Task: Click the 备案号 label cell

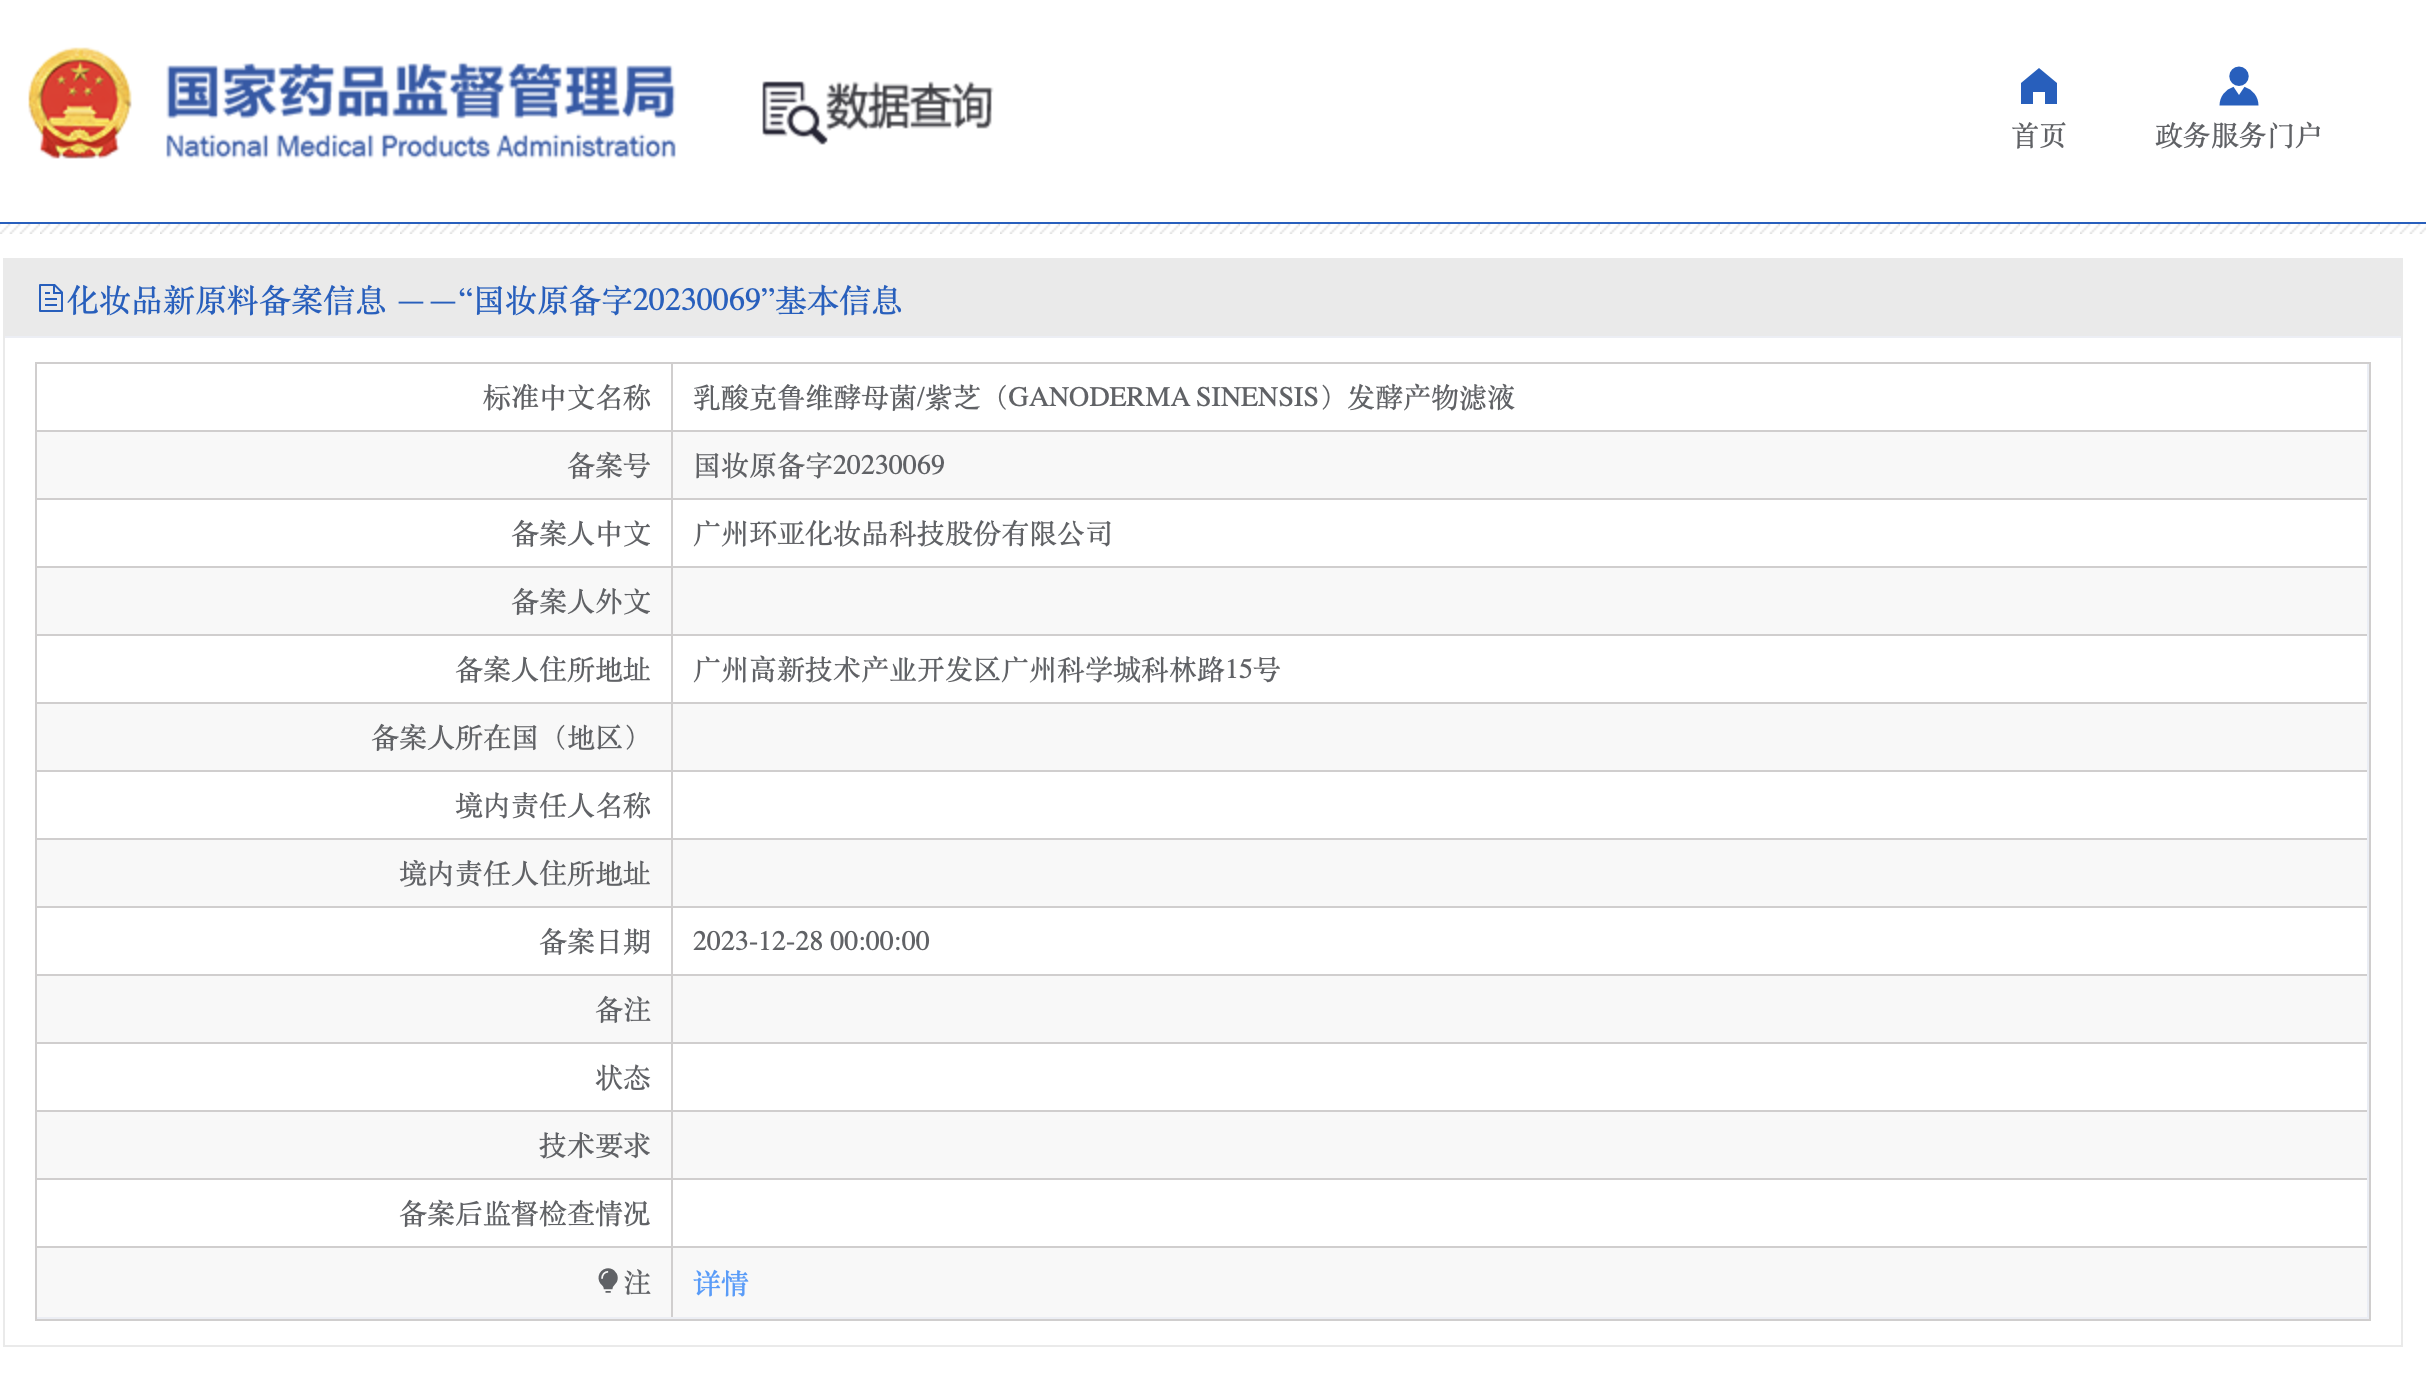Action: 354,466
